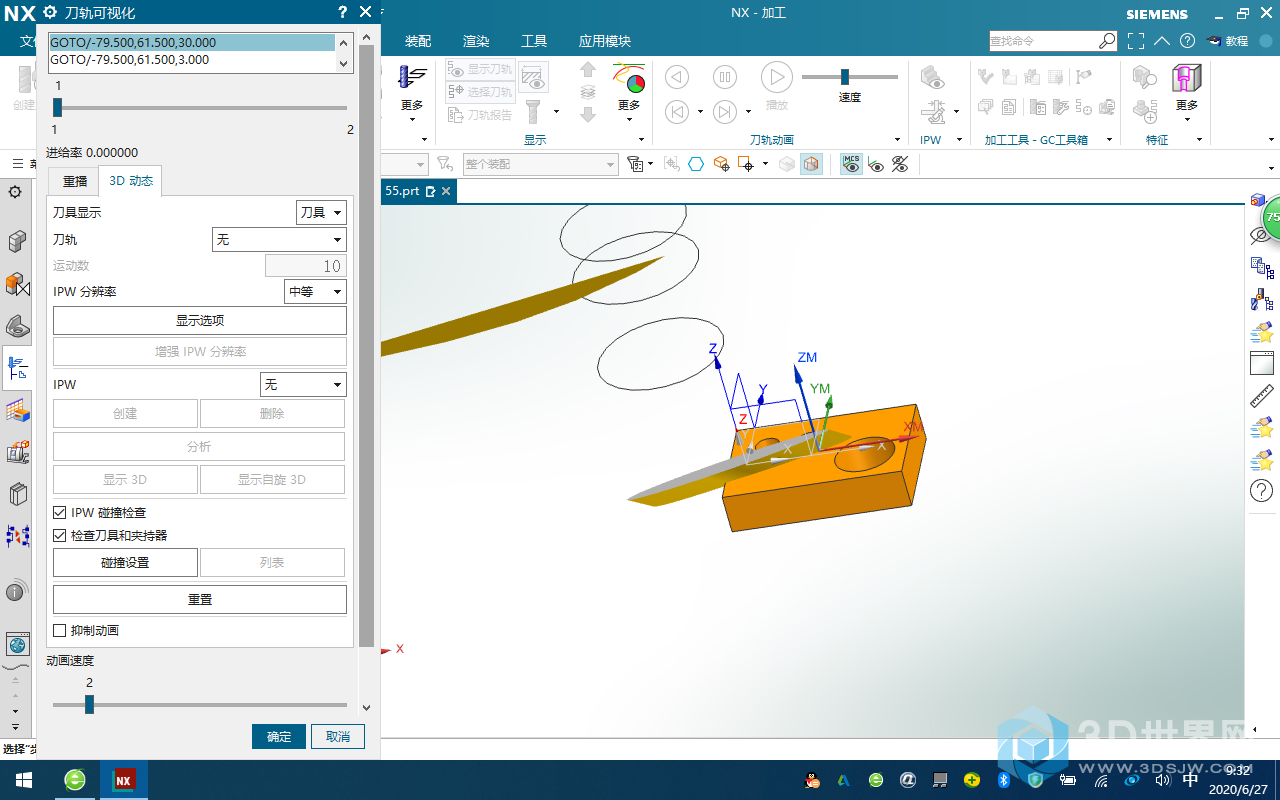Image resolution: width=1280 pixels, height=800 pixels.
Task: Click the 碰撞设置 button
Action: (125, 562)
